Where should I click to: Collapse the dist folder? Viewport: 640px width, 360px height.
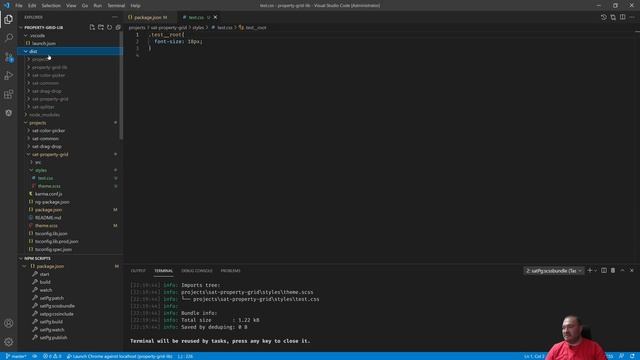pos(33,51)
